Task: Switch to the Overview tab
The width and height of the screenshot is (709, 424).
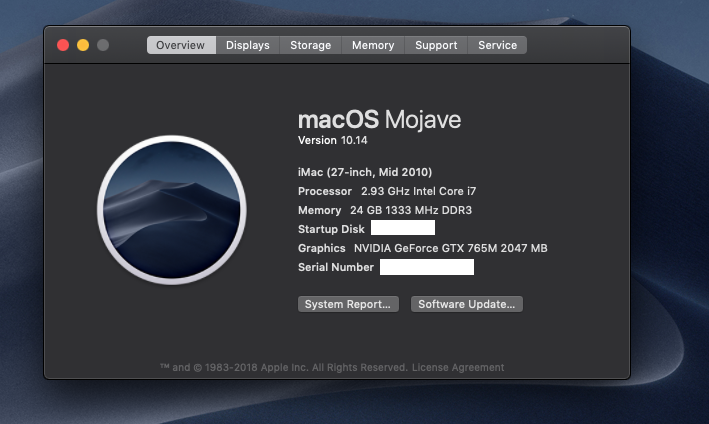Action: tap(181, 45)
